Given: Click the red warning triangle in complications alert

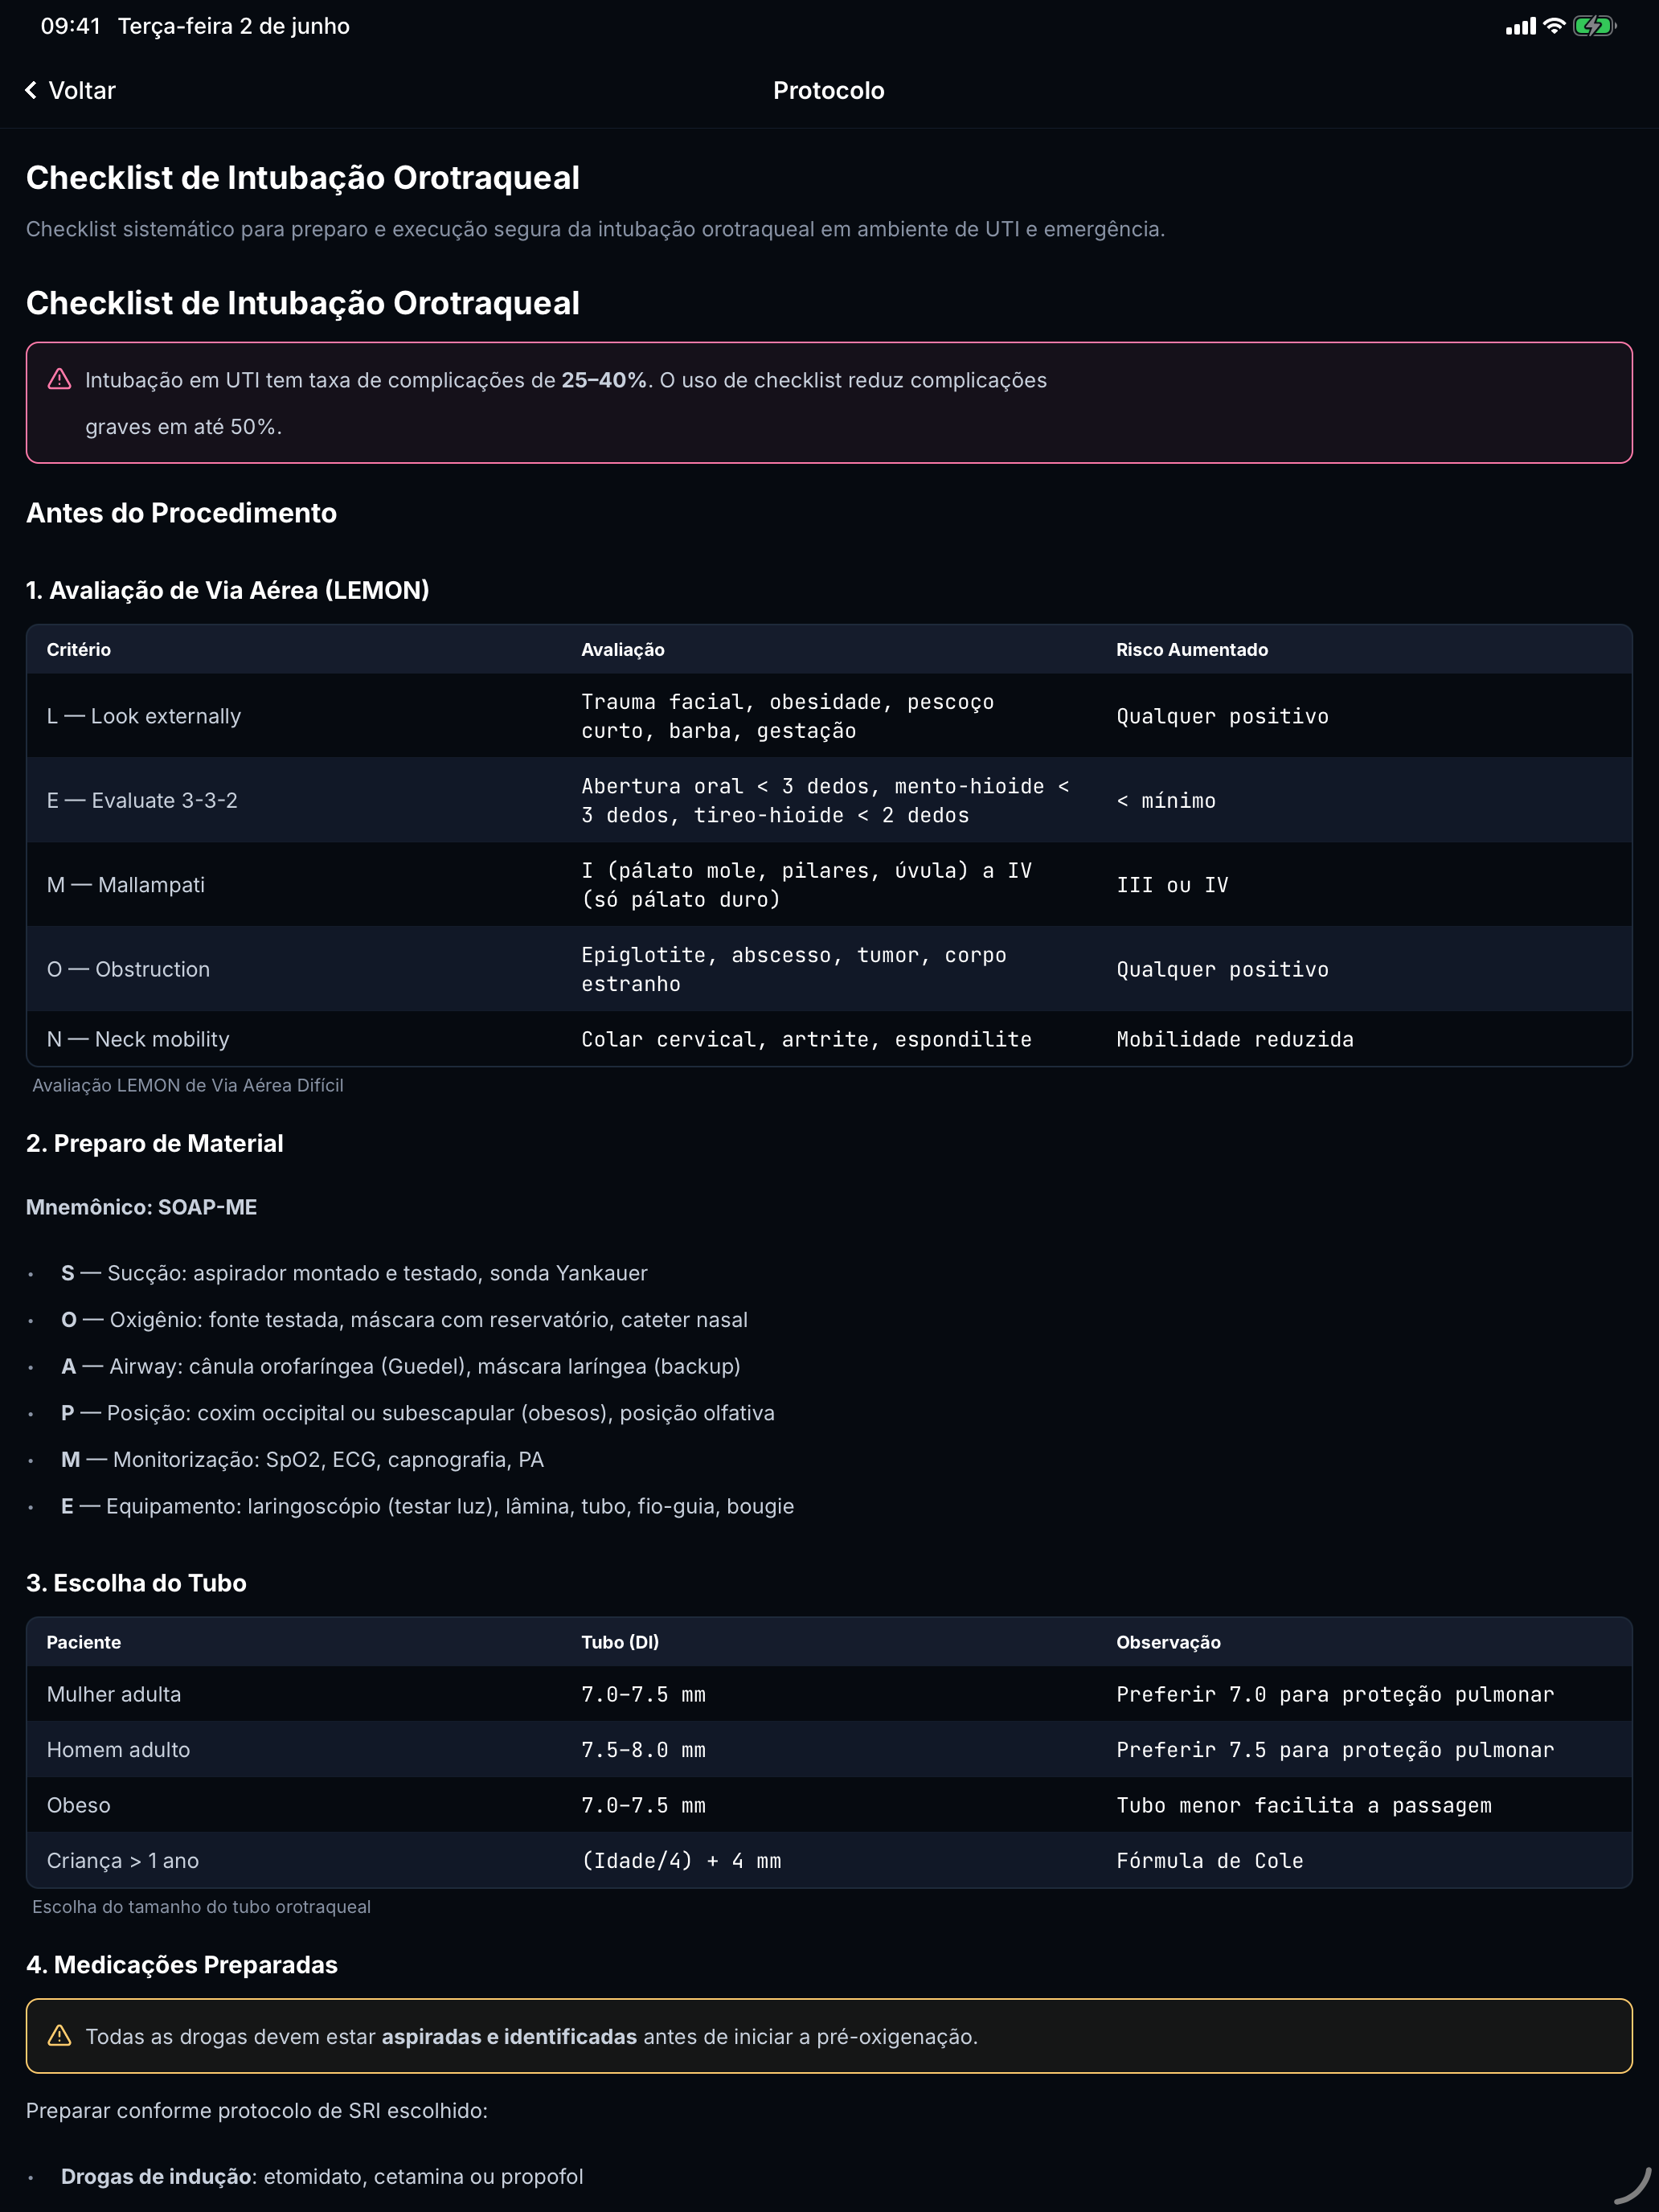Looking at the screenshot, I should [x=60, y=380].
